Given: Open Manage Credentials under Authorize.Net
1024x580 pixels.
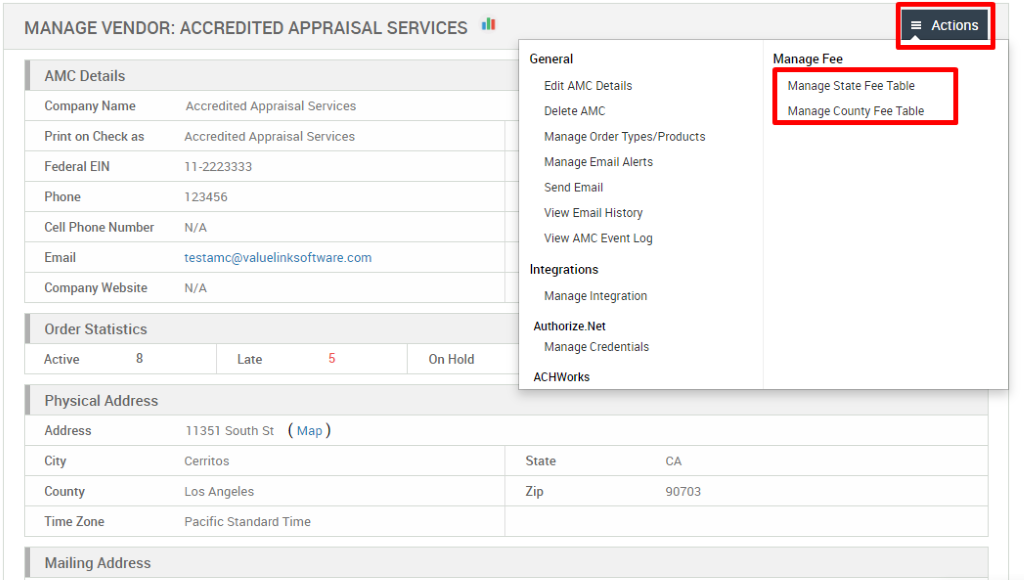Looking at the screenshot, I should 596,347.
